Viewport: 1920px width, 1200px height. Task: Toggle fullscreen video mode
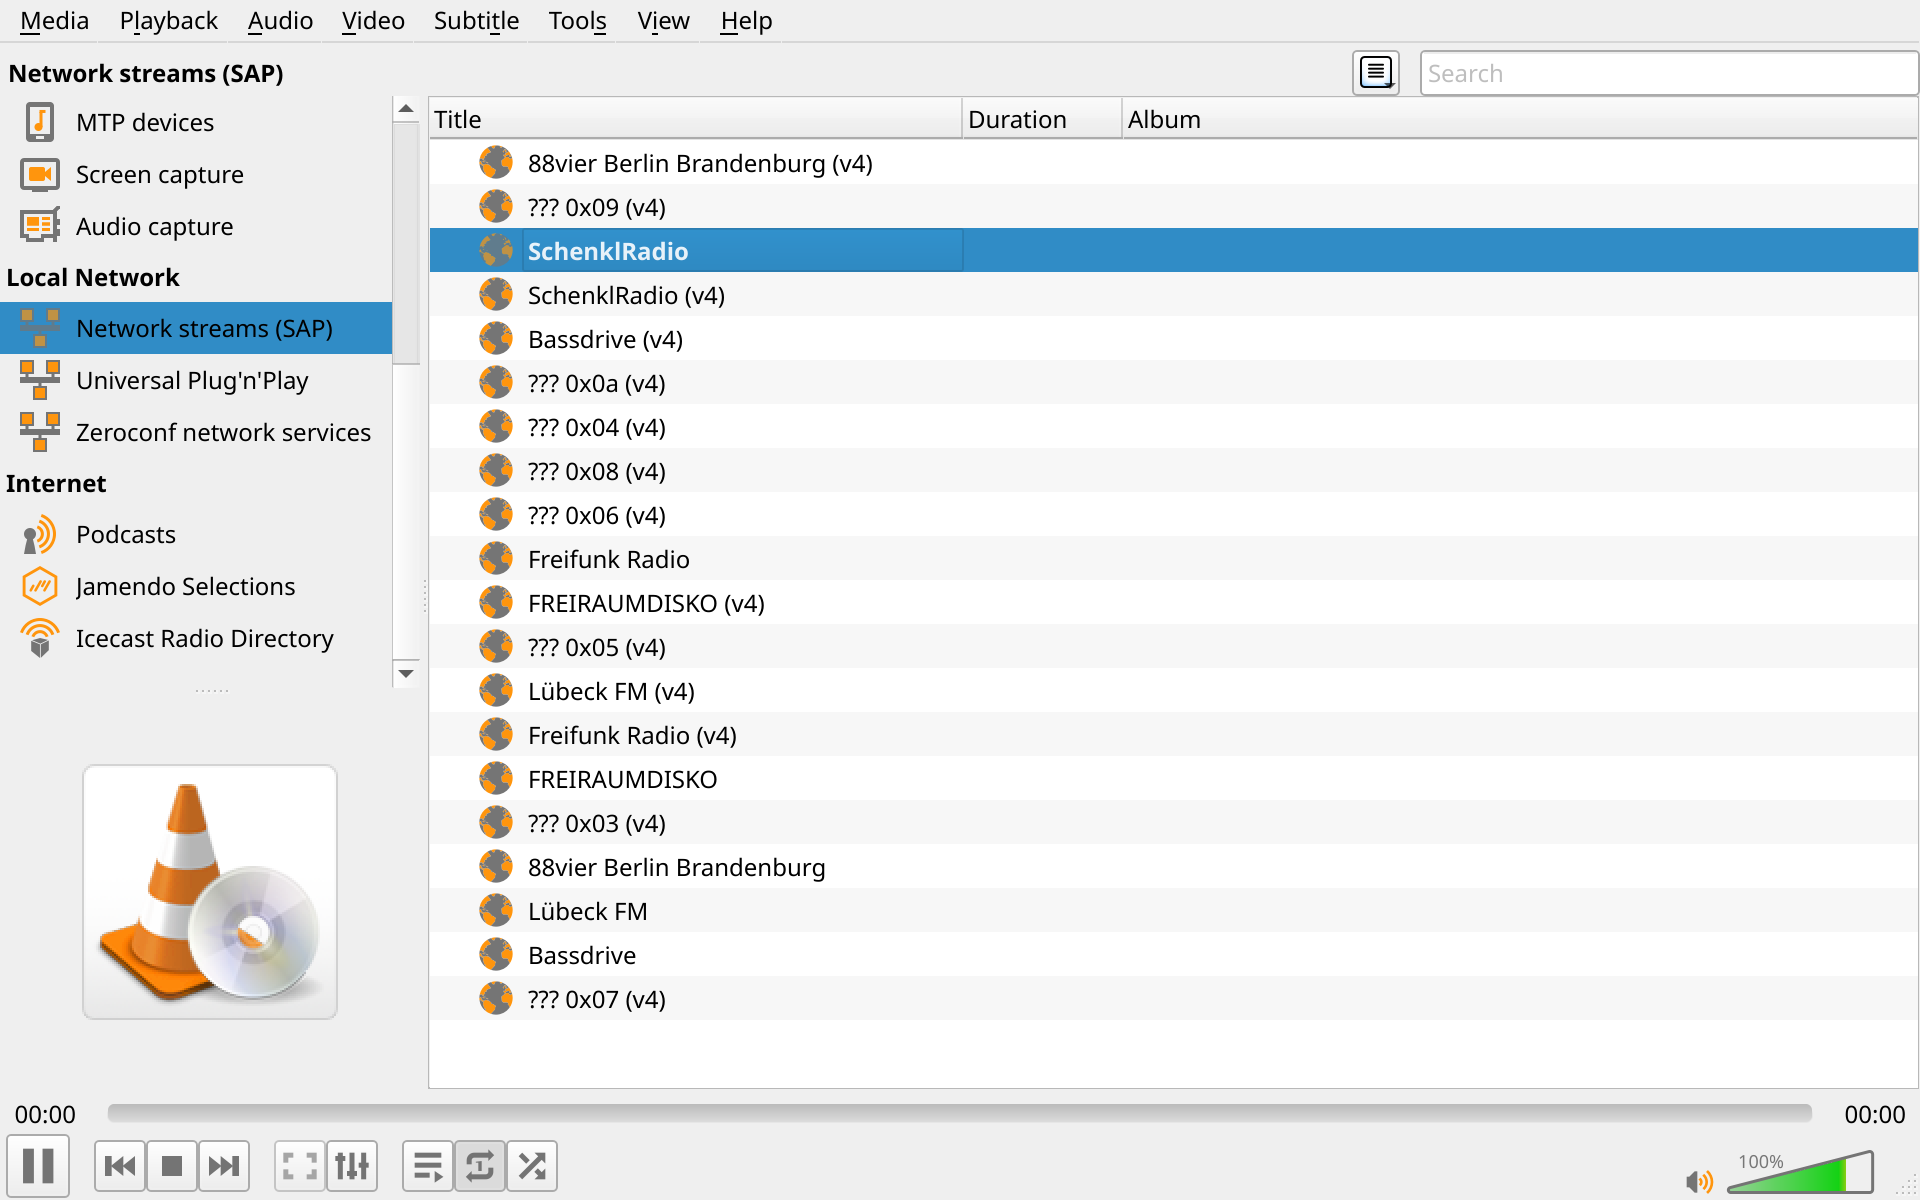point(300,1166)
